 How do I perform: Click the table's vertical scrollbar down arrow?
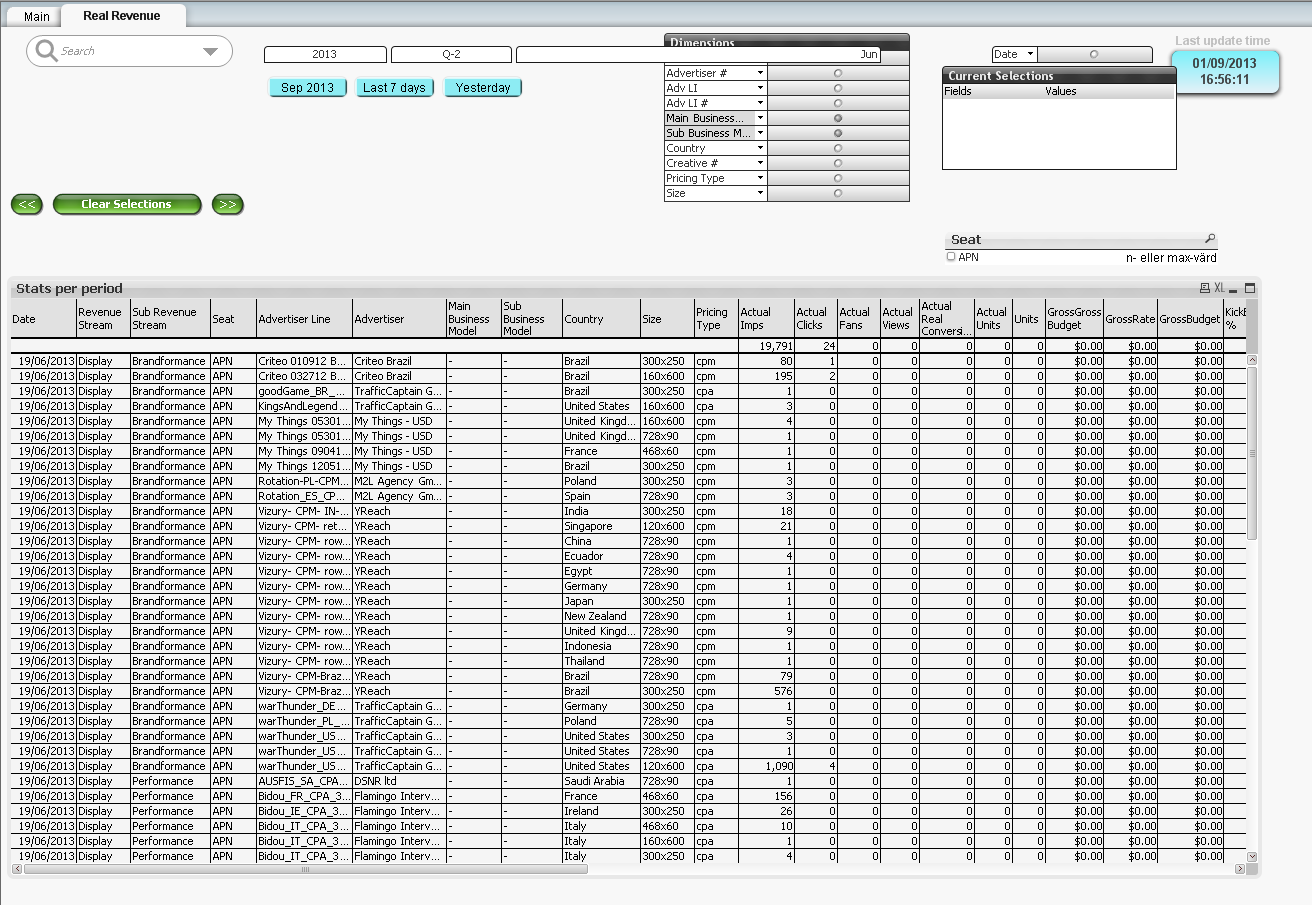point(1252,857)
